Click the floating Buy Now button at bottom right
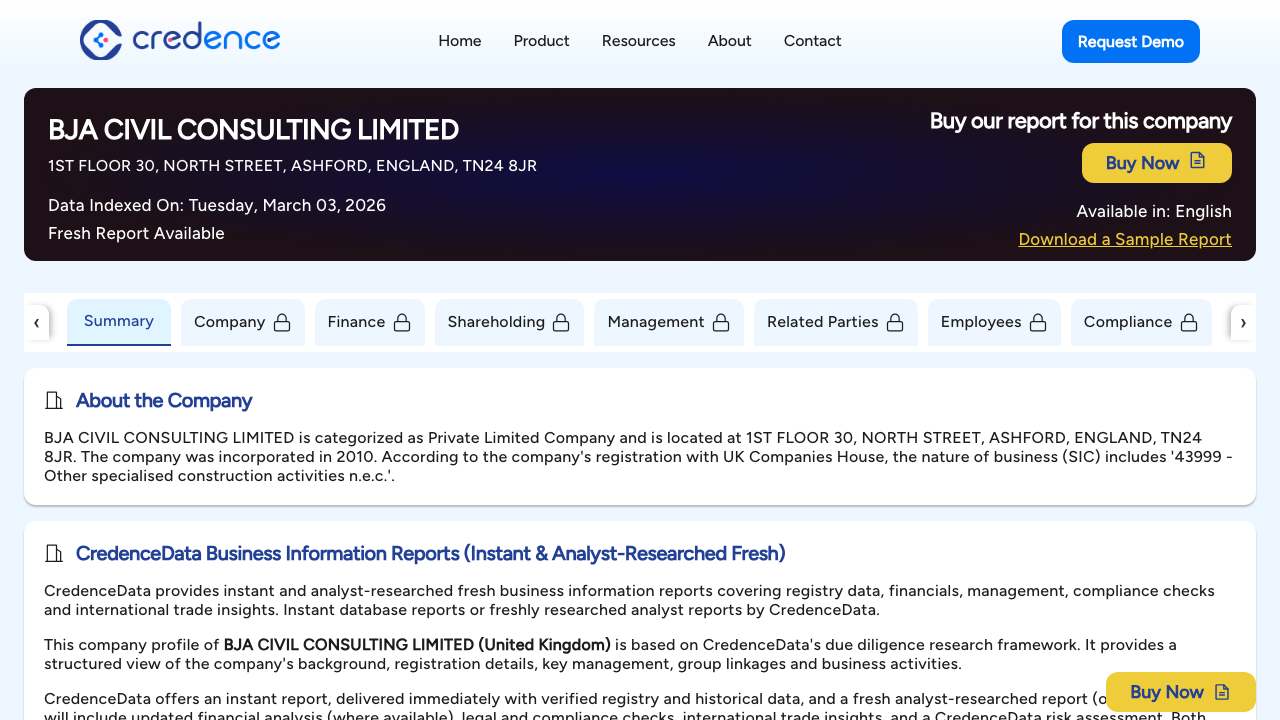Viewport: 1280px width, 720px height. tap(1180, 691)
